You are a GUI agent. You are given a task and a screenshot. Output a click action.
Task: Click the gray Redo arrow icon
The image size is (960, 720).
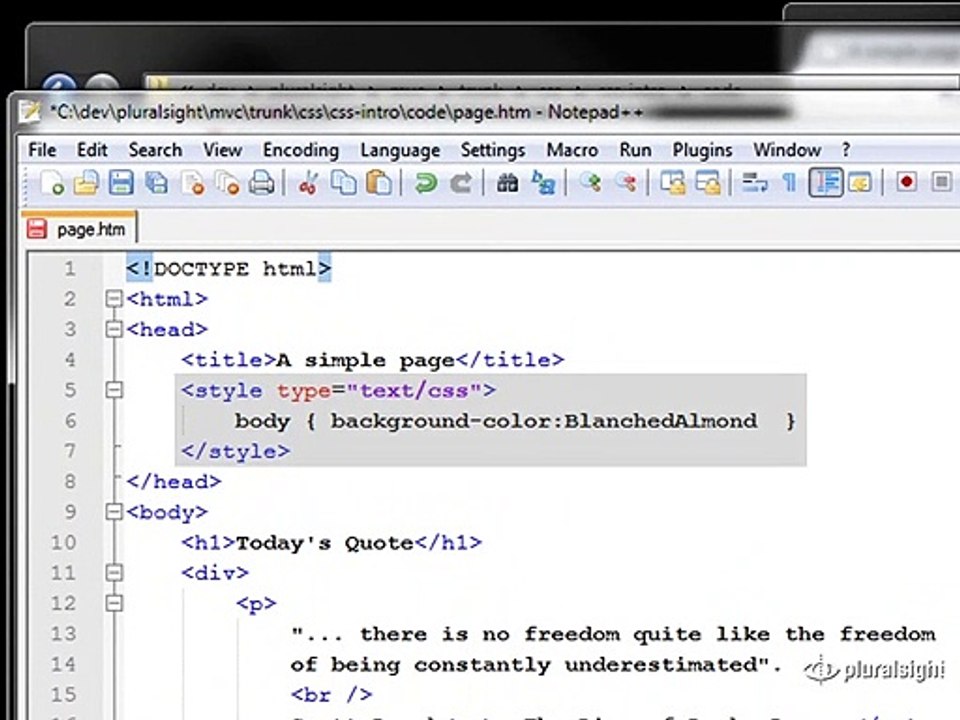[461, 182]
